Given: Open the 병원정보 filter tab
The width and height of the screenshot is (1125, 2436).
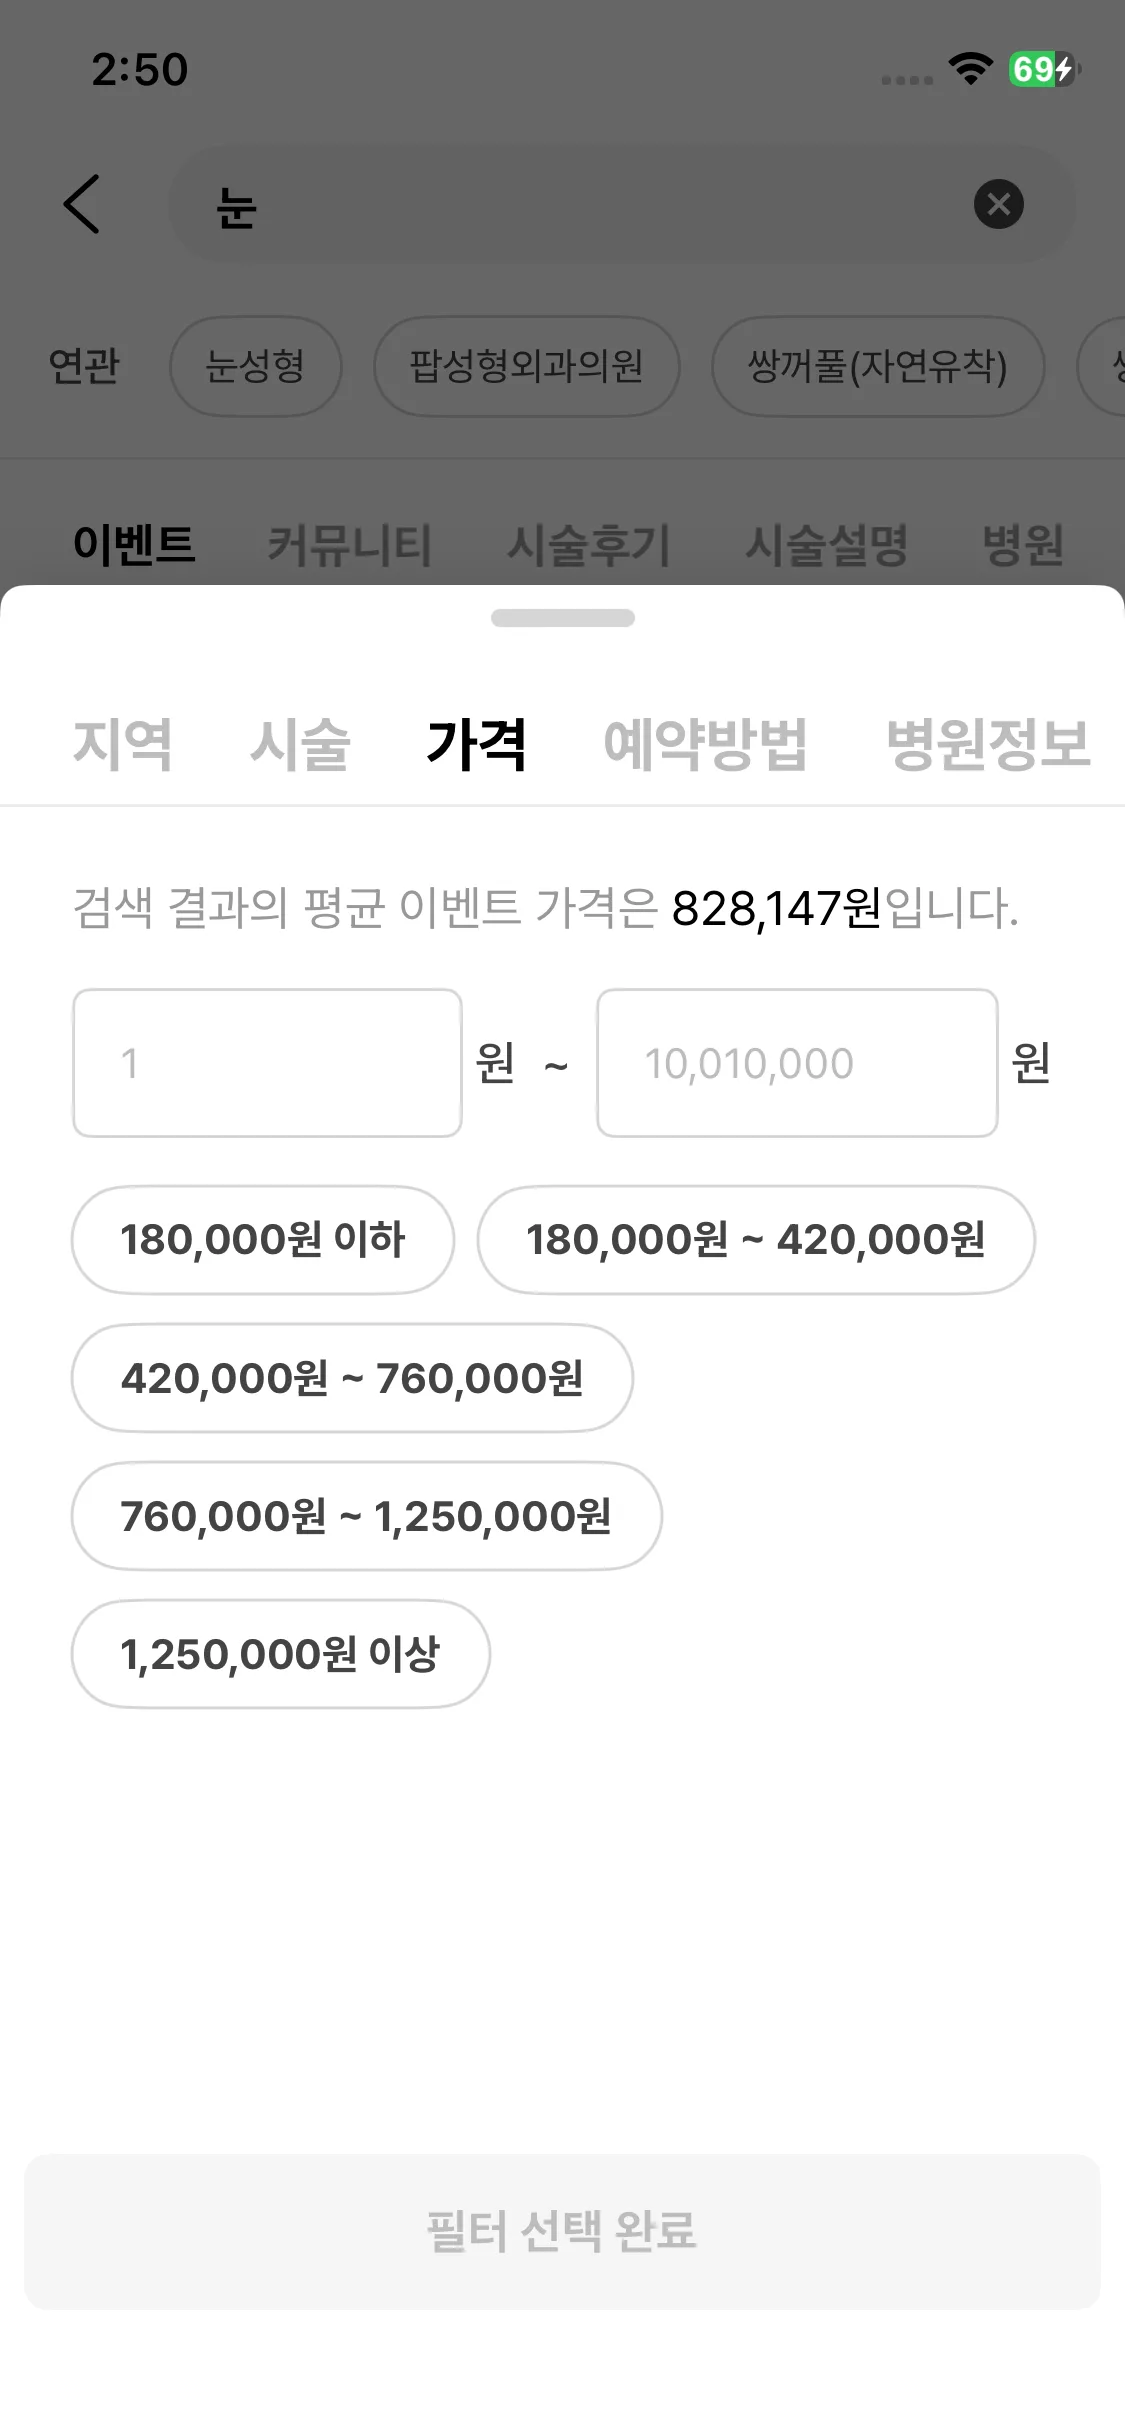Looking at the screenshot, I should 987,744.
